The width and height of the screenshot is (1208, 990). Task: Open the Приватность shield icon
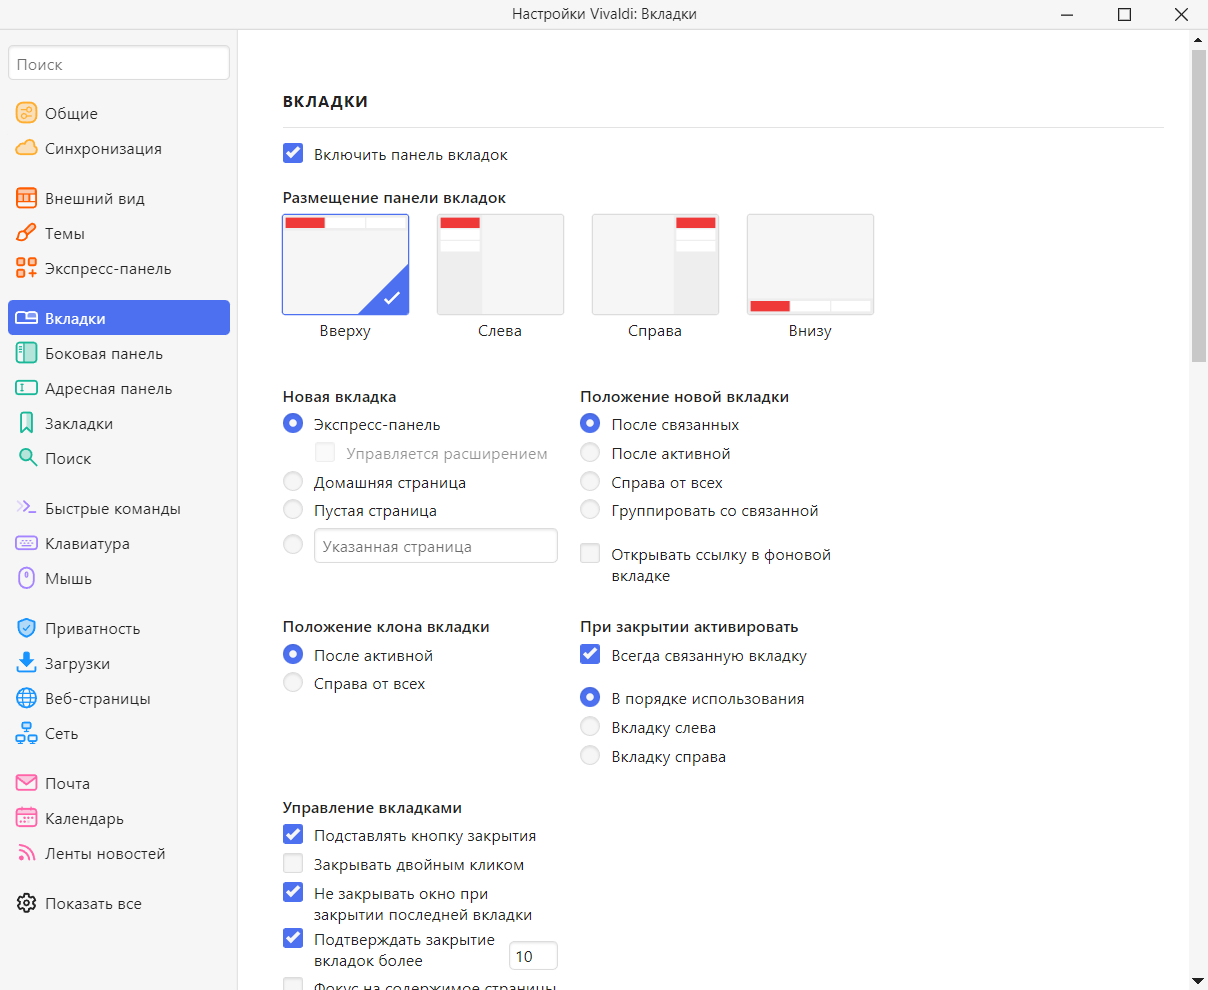(26, 628)
